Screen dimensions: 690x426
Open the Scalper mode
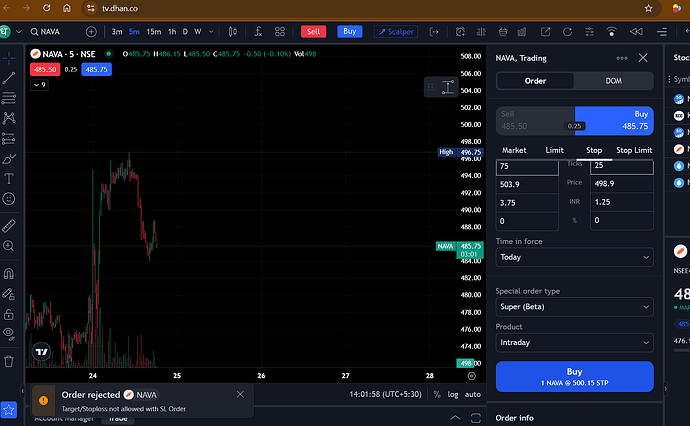396,32
